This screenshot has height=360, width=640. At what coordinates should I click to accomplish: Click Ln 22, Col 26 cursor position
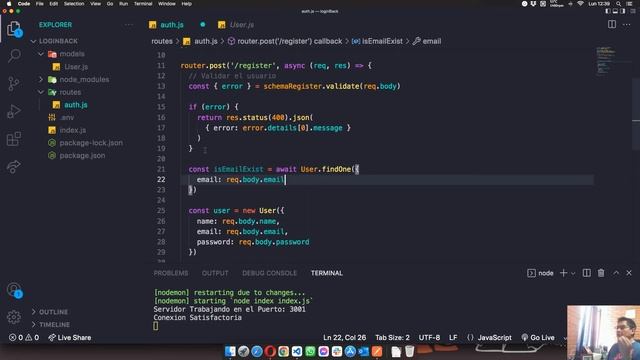[x=344, y=338]
